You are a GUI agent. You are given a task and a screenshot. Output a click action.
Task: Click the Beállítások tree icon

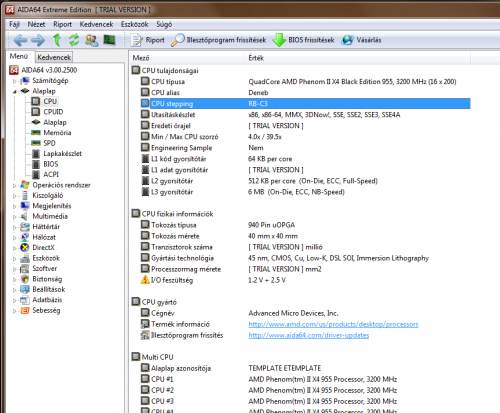25,289
